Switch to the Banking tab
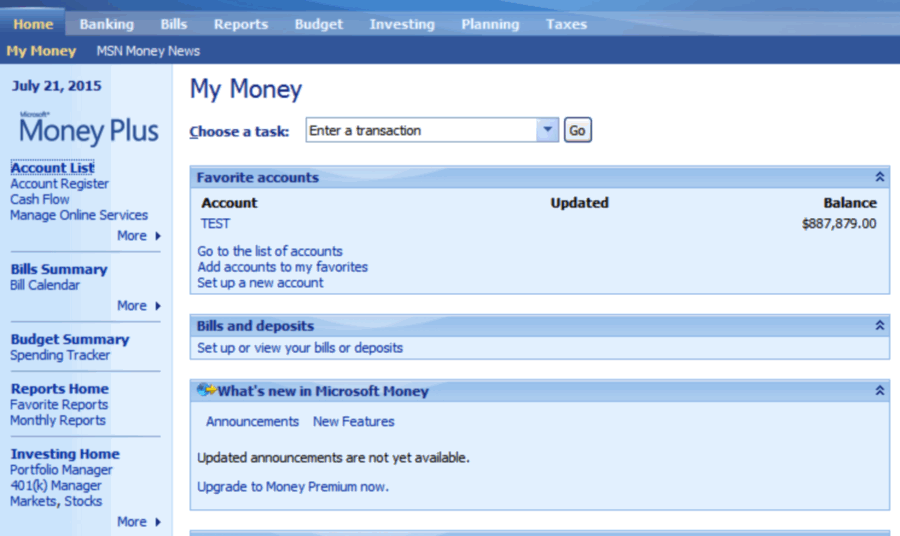 (107, 24)
